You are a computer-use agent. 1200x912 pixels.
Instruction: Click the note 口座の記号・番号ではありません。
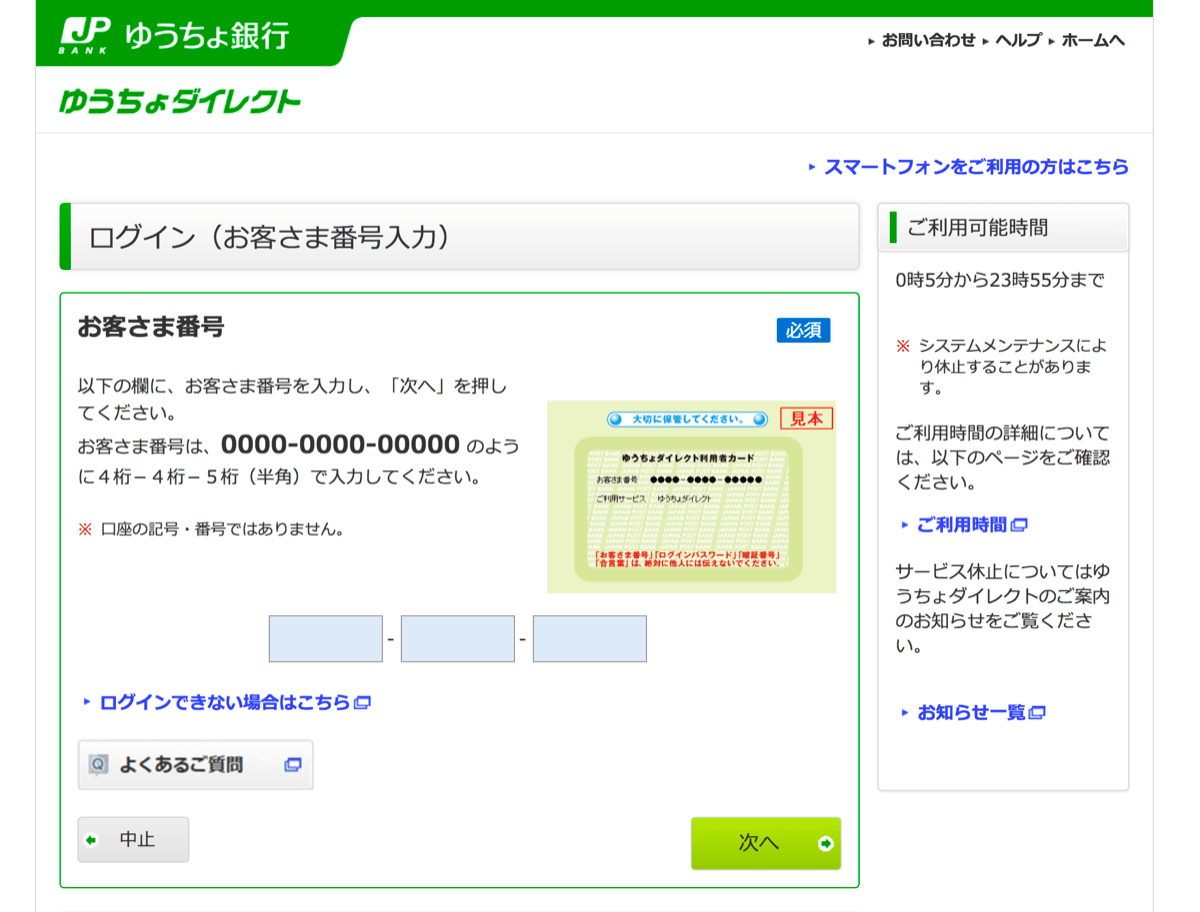(223, 529)
